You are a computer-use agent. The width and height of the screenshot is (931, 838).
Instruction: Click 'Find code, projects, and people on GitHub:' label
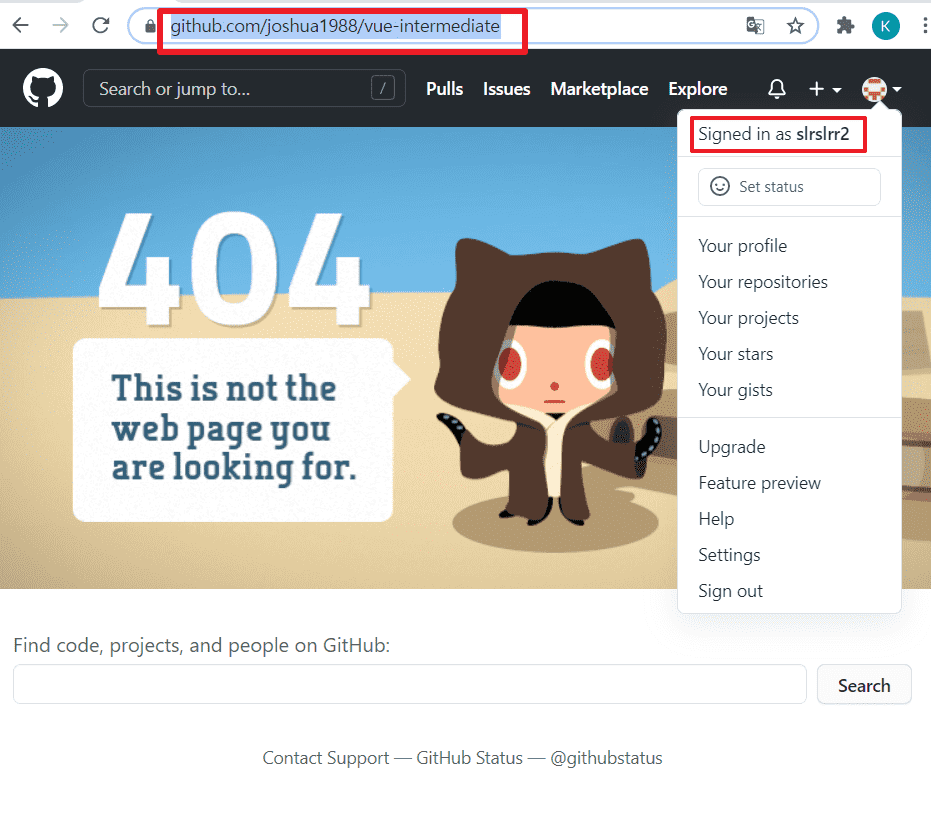tap(202, 646)
